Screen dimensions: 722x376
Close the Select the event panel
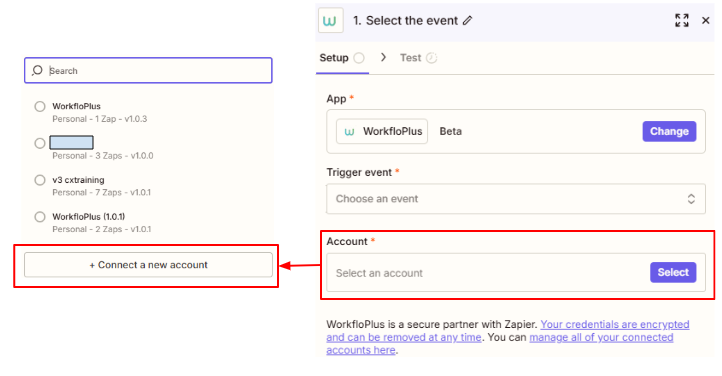(705, 20)
